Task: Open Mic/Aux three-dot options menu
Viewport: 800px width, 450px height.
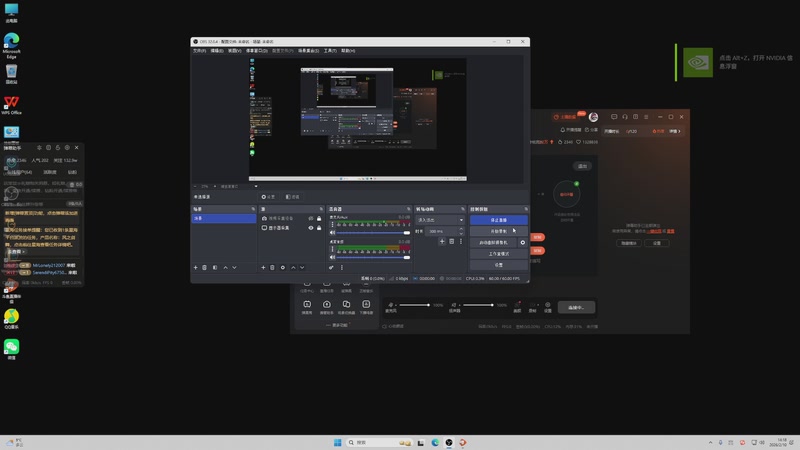Action: coord(333,224)
